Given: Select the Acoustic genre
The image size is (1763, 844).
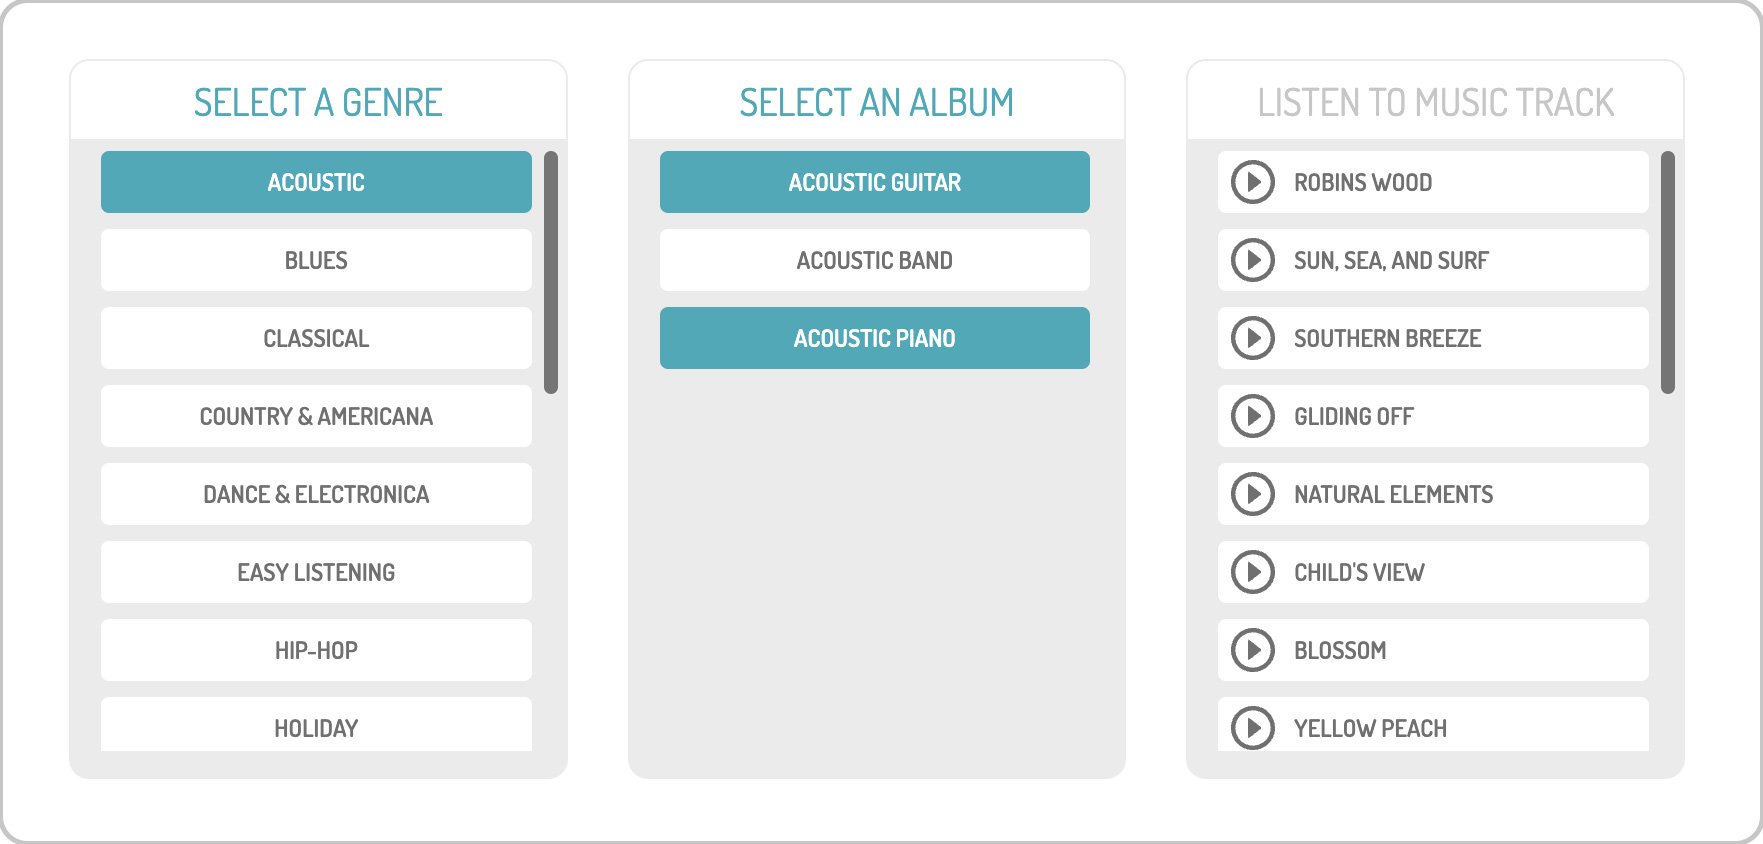Looking at the screenshot, I should (x=315, y=182).
